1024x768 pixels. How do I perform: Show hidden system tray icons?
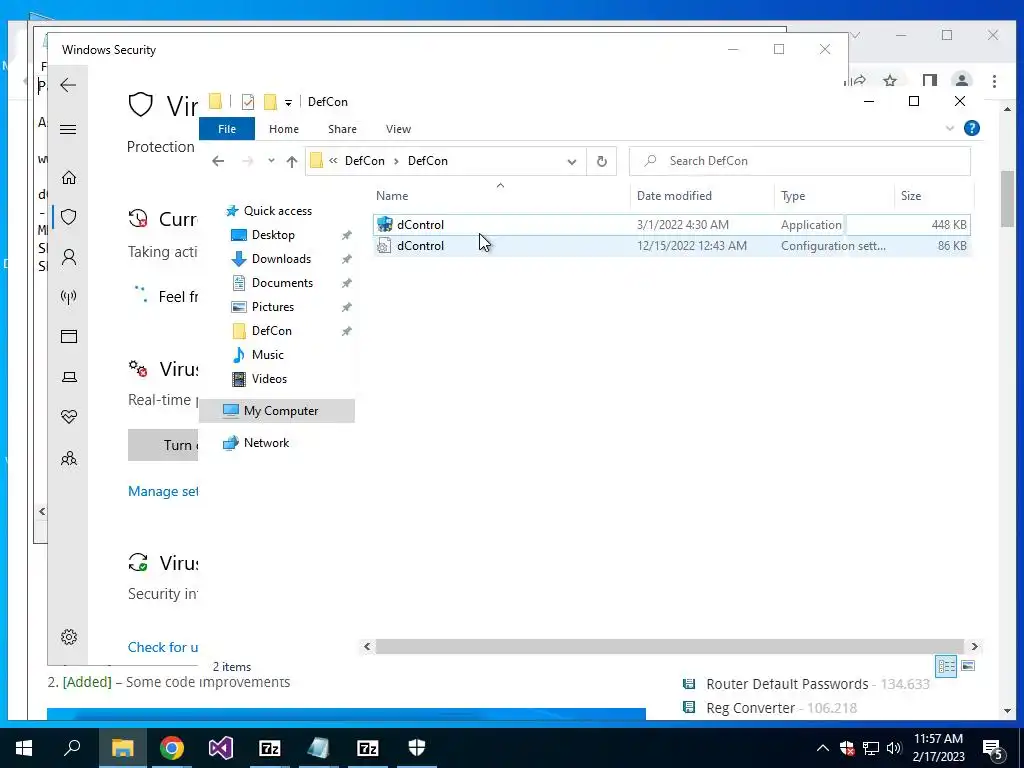pos(823,748)
